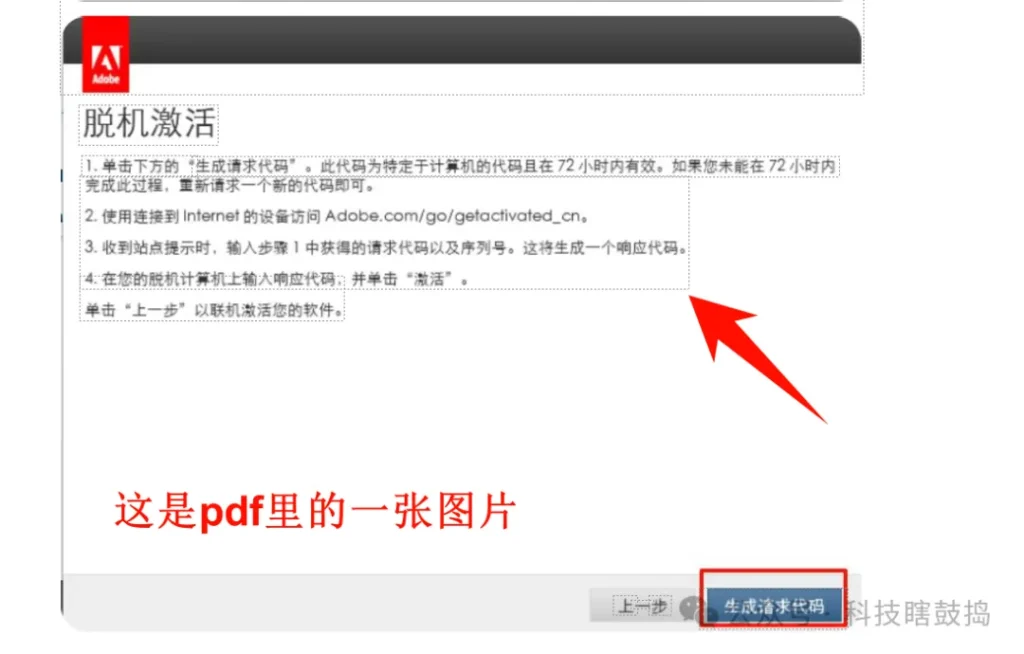Select step 1 line about 生成请求代码
Screen dimensions: 1024x654
tap(460, 166)
